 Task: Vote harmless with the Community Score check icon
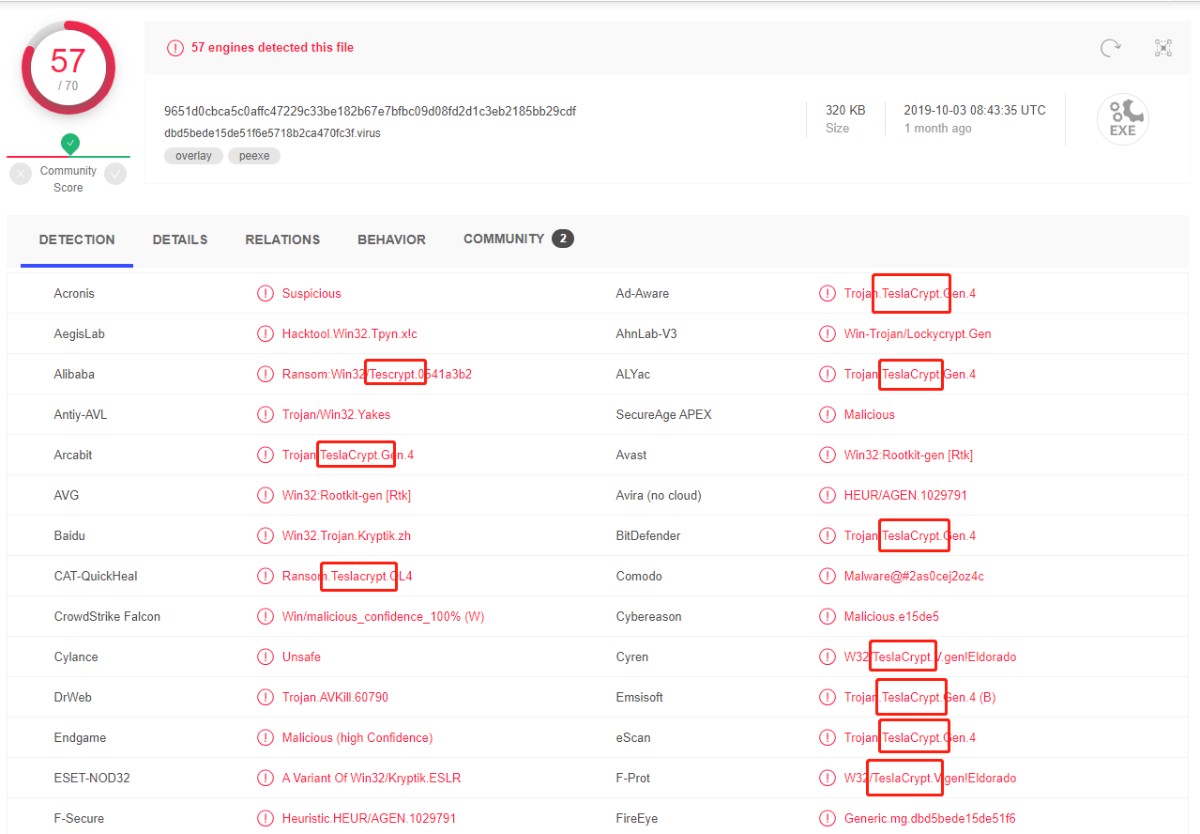(x=116, y=174)
